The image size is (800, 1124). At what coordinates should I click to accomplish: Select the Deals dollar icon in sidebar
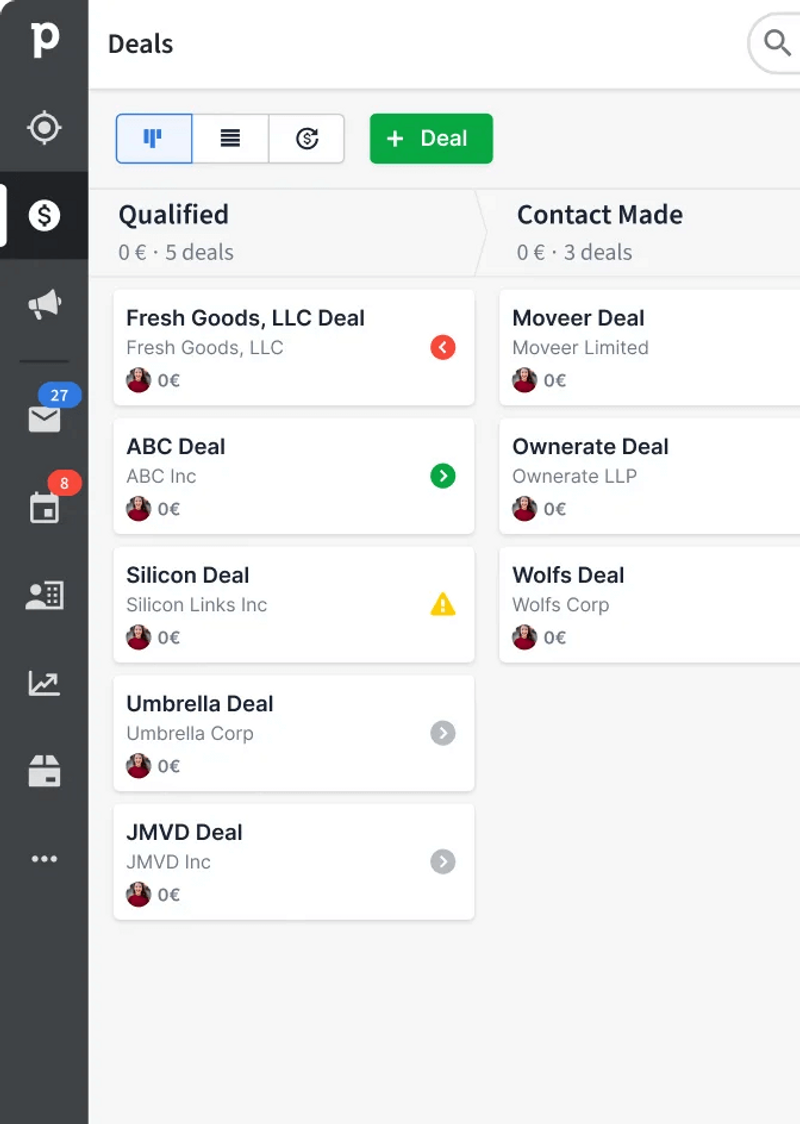[44, 215]
